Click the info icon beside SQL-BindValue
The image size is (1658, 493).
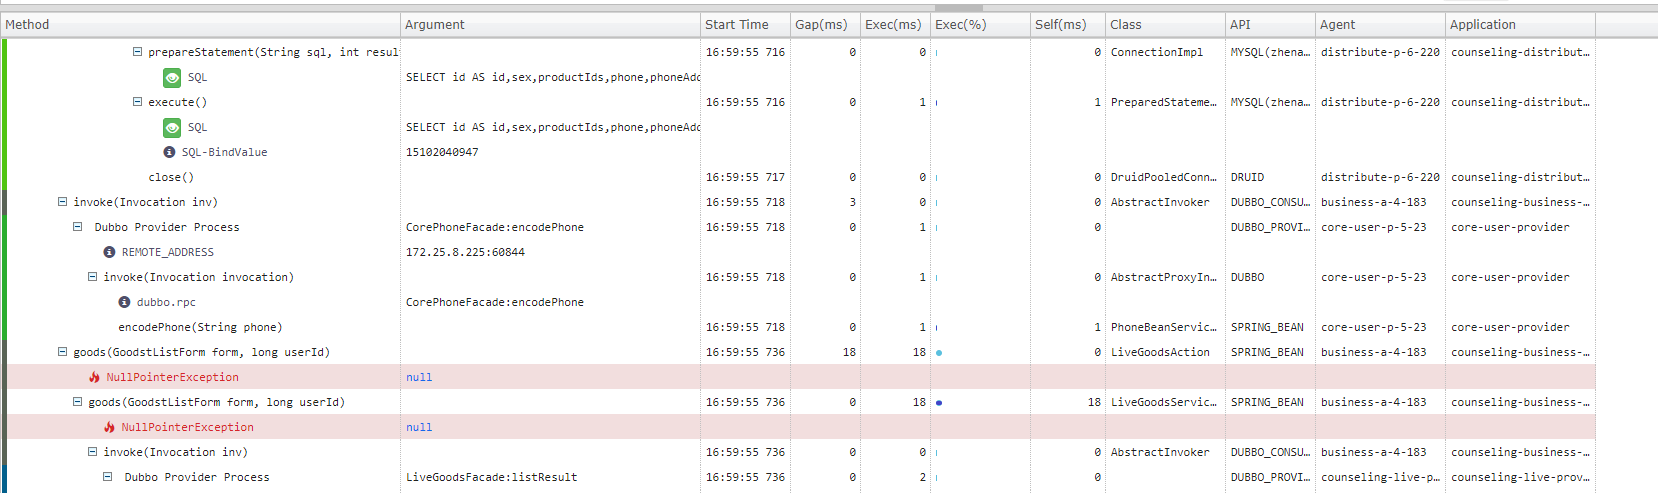click(x=169, y=152)
